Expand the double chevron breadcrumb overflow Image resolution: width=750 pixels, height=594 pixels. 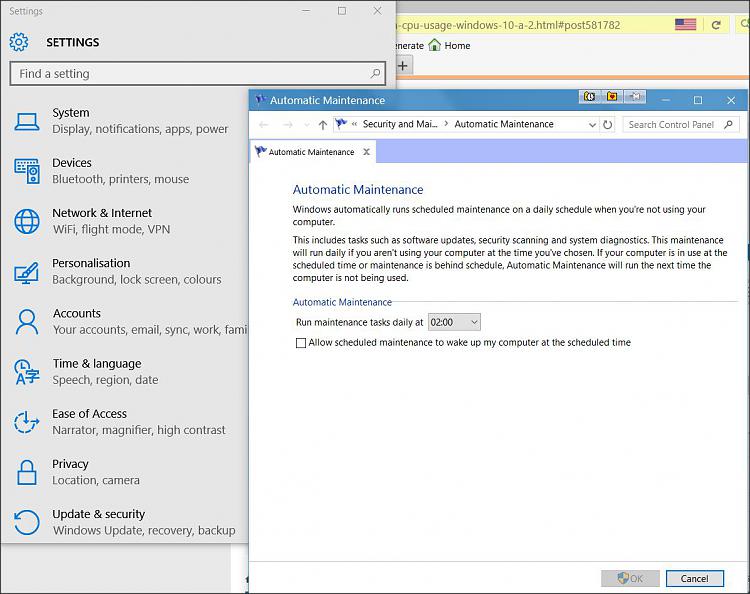click(x=354, y=124)
